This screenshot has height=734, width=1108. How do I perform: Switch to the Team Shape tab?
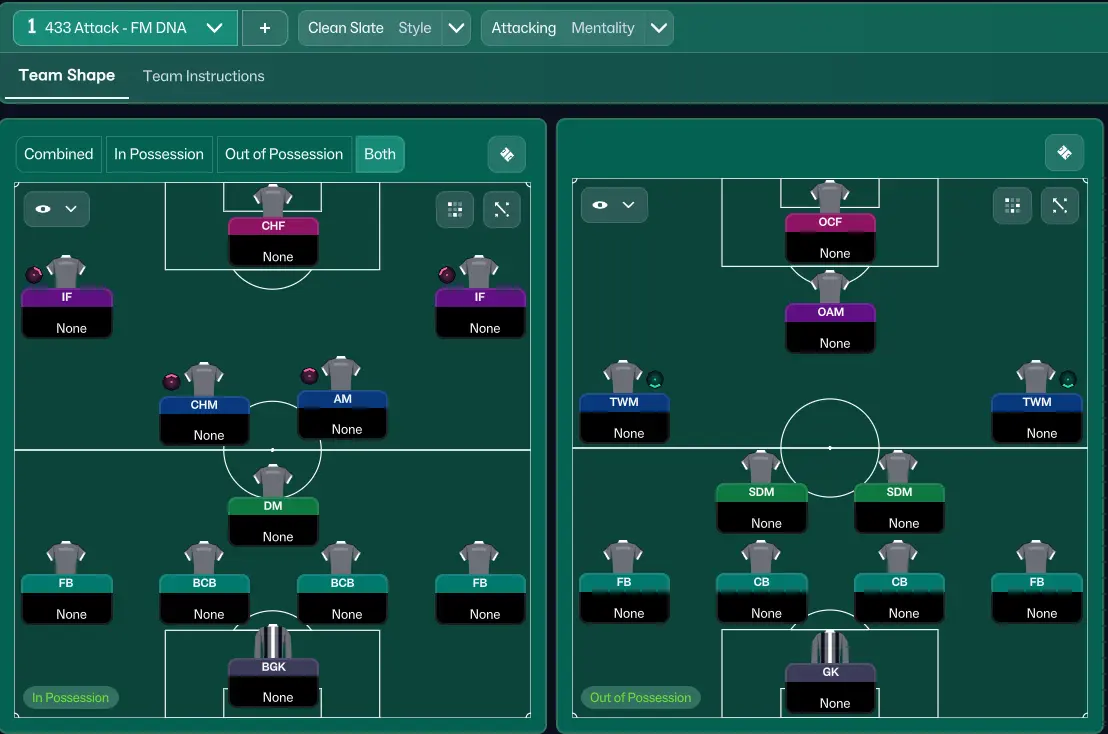66,76
